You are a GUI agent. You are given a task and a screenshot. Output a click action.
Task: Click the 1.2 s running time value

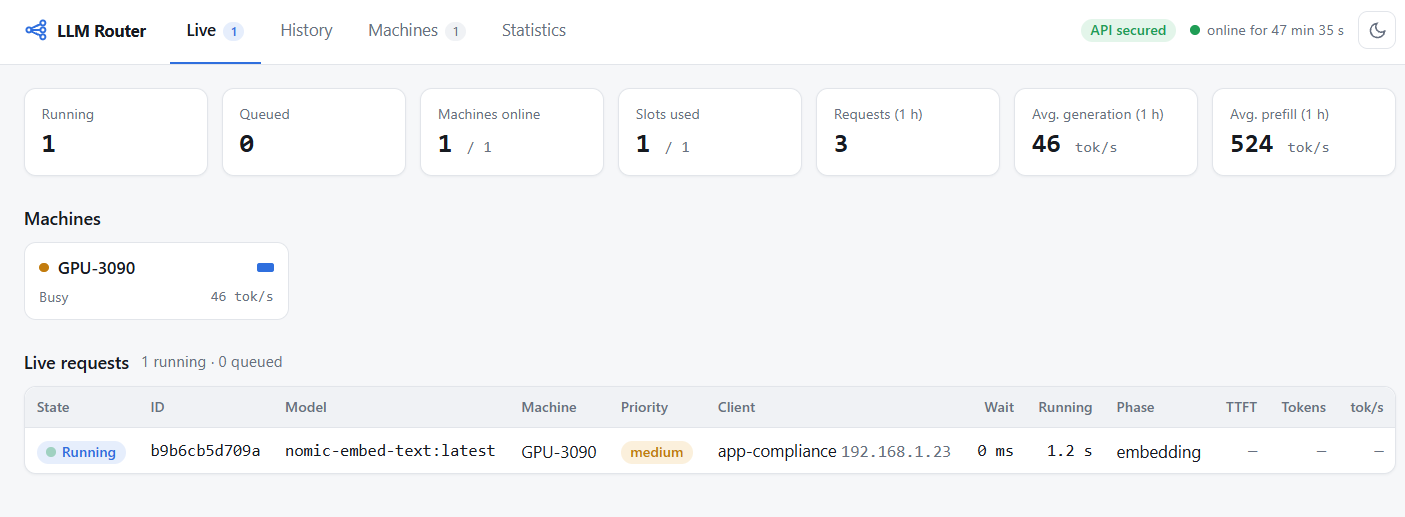coord(1070,451)
